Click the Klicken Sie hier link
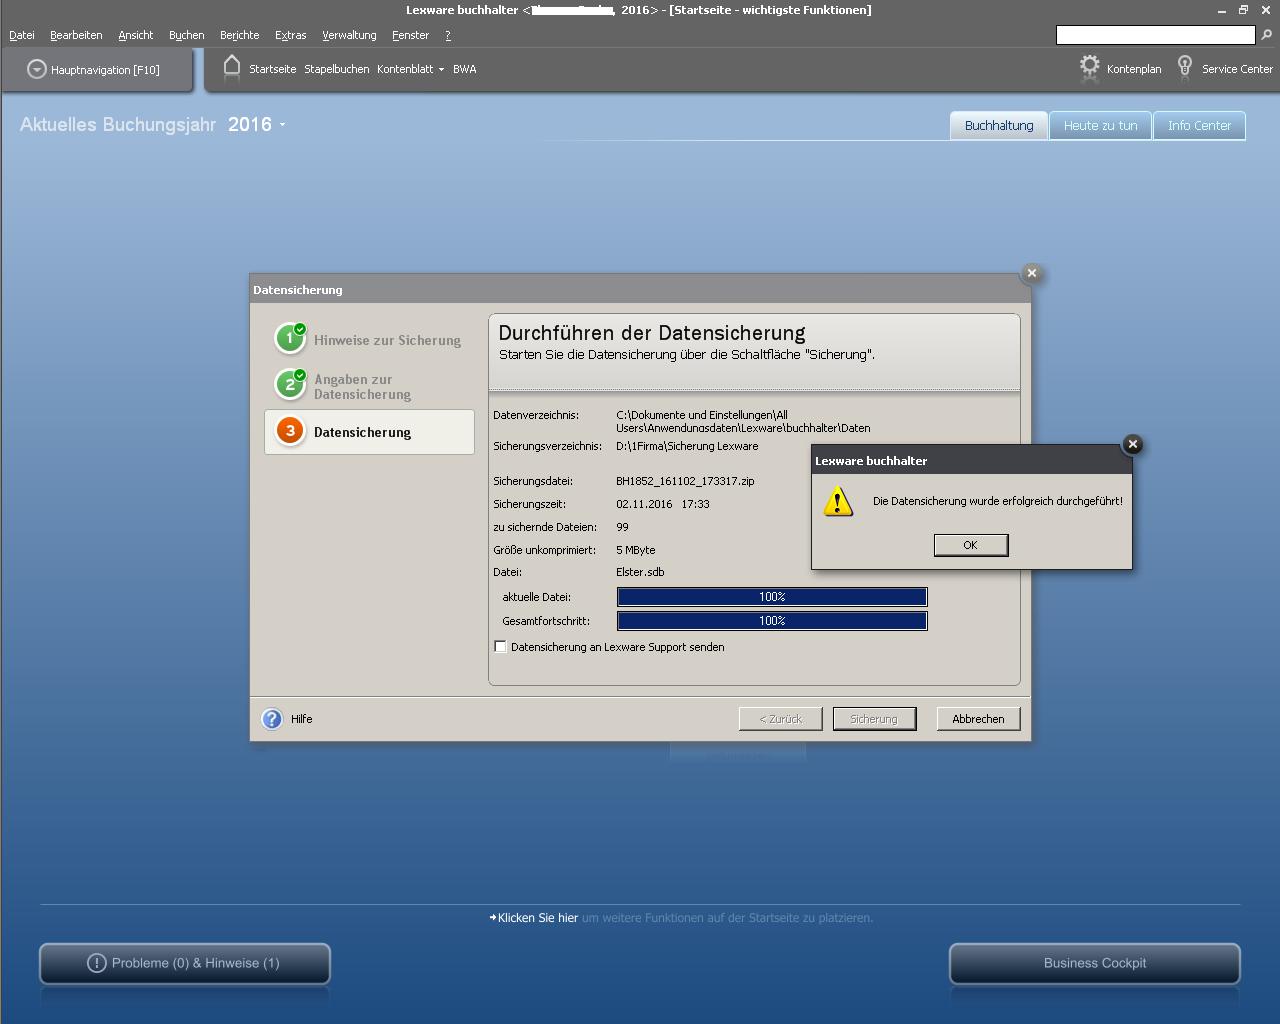The width and height of the screenshot is (1280, 1024). tap(538, 918)
